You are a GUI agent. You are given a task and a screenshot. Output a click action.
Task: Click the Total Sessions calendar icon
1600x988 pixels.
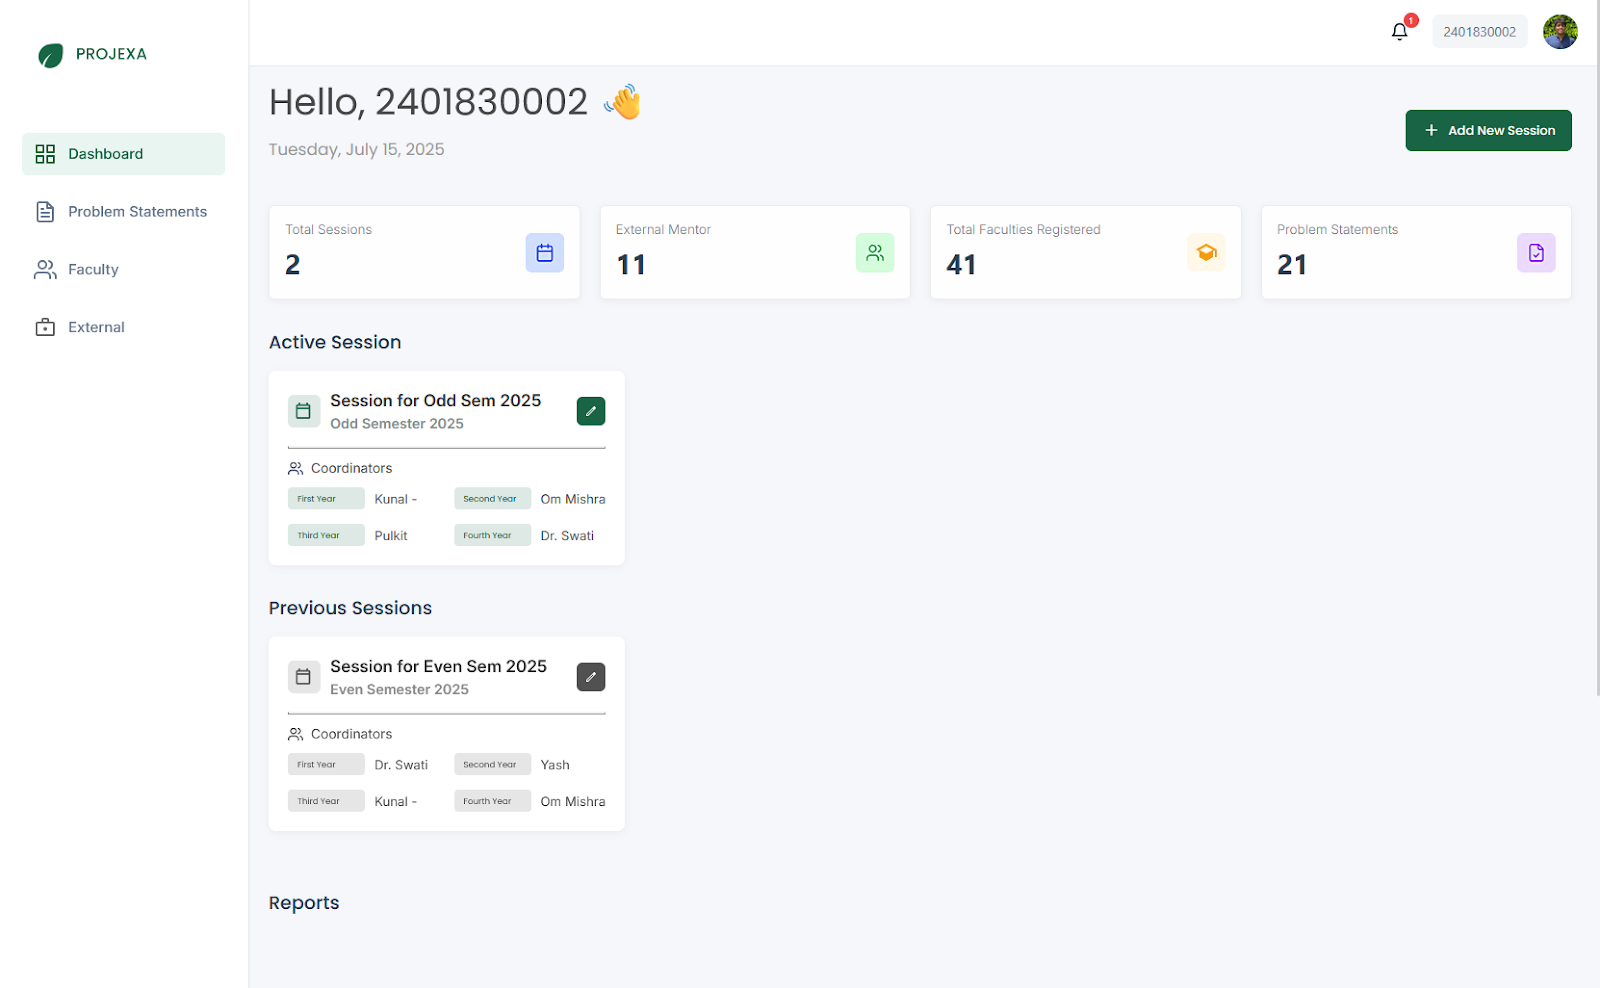(544, 253)
